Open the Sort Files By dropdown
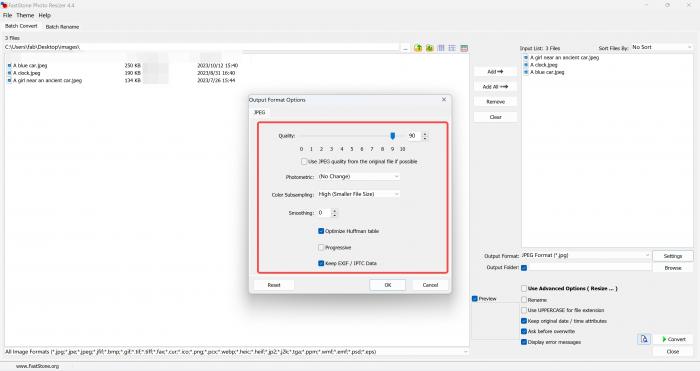 (662, 47)
